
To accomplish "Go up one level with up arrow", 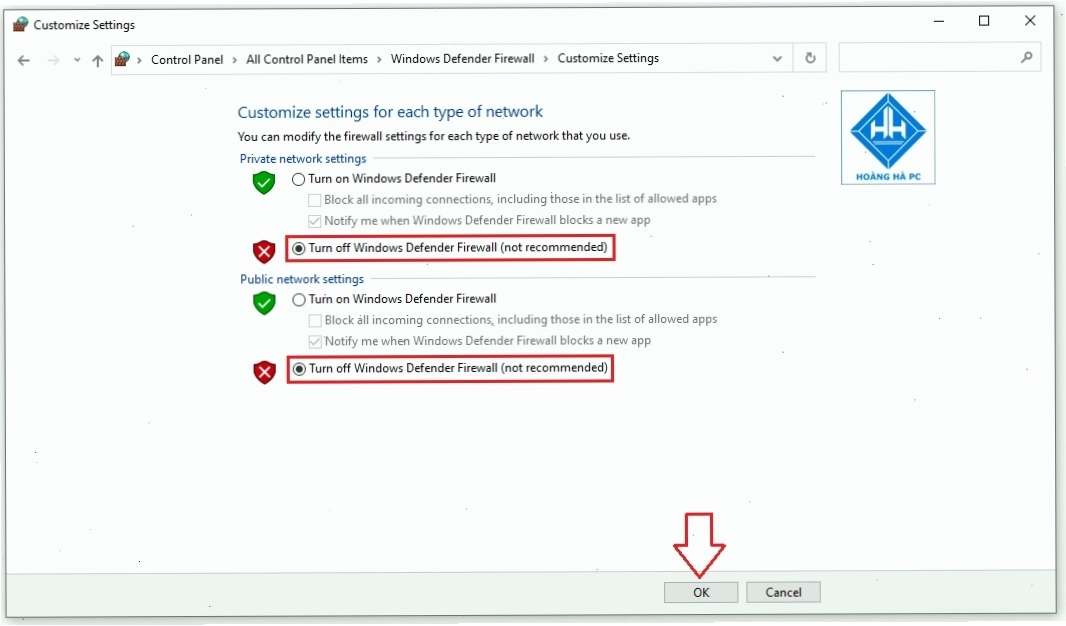I will pyautogui.click(x=98, y=60).
